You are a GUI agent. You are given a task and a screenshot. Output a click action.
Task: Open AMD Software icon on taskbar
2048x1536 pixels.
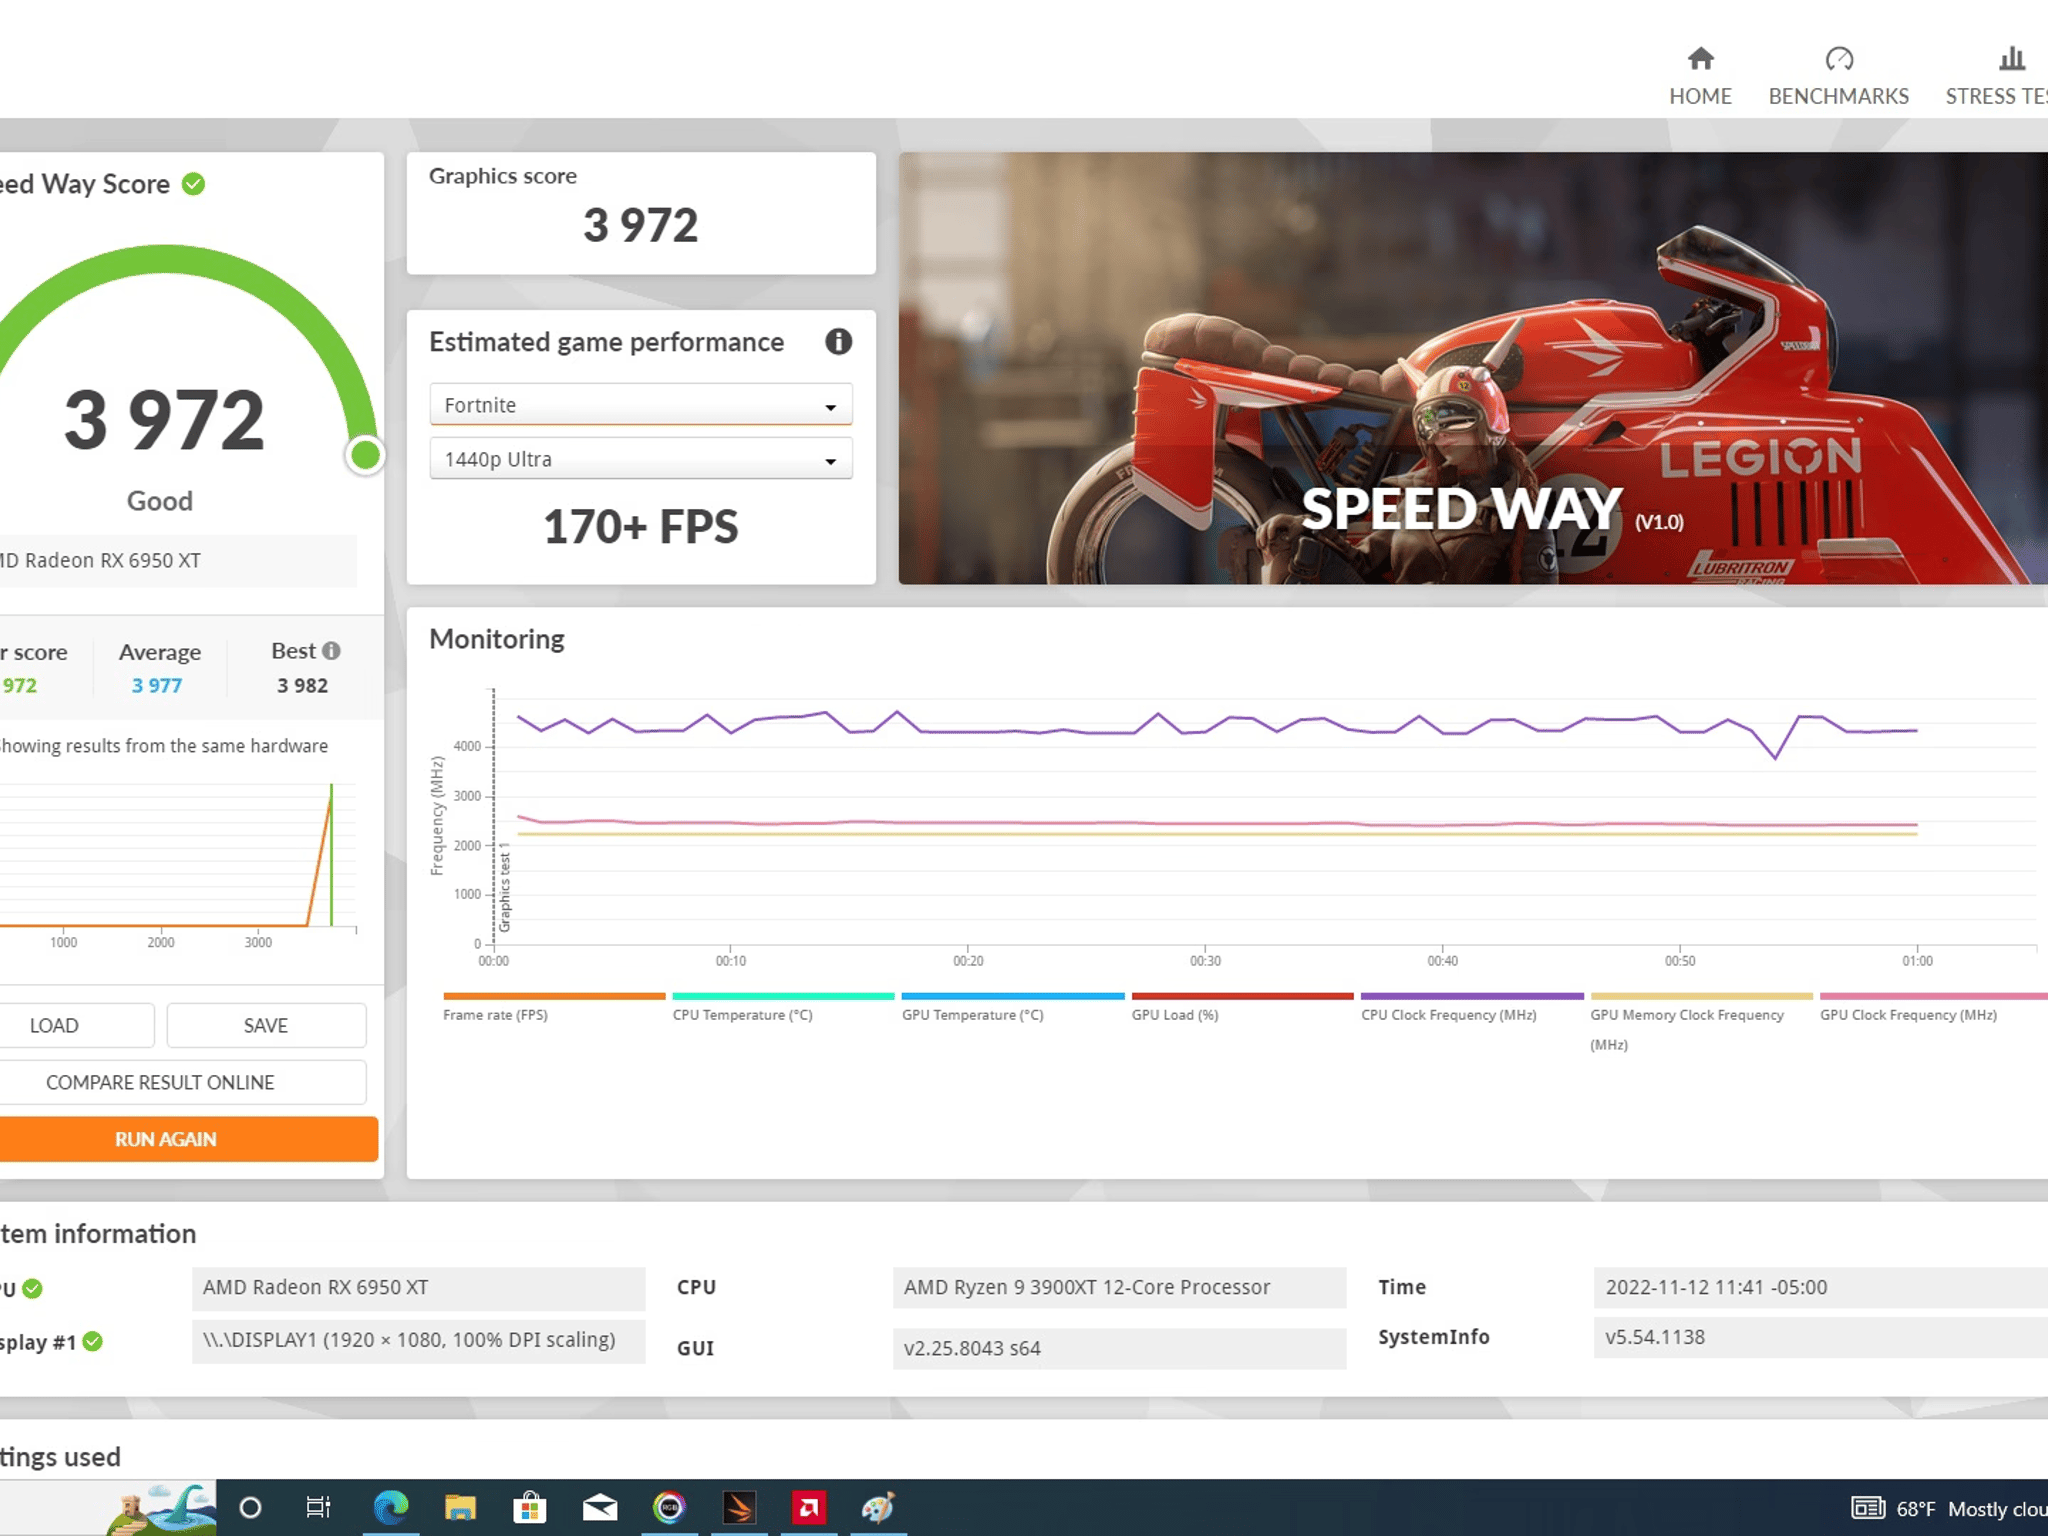point(808,1507)
